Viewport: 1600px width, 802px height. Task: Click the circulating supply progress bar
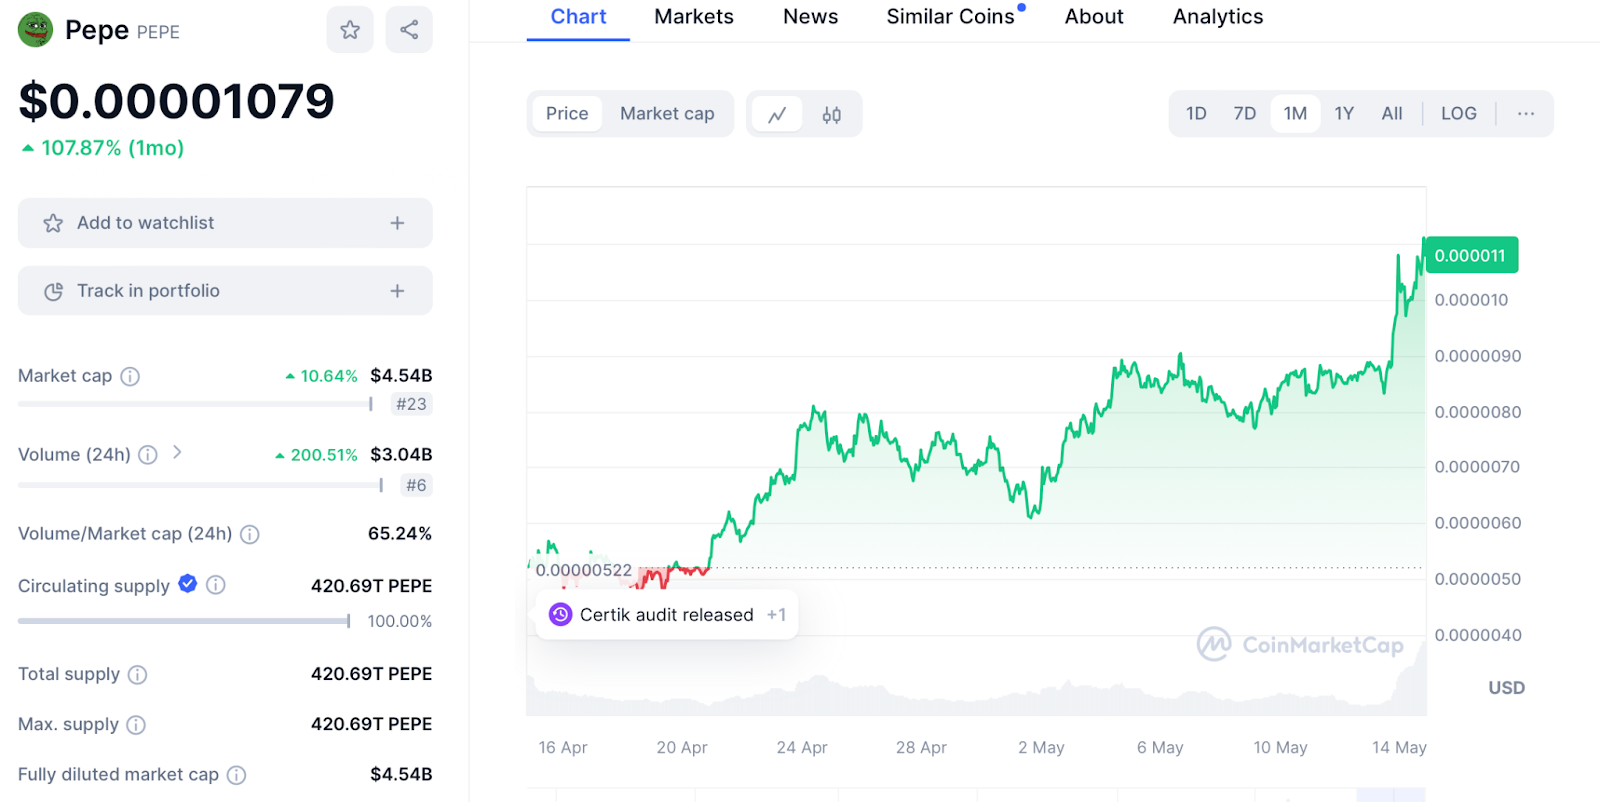(x=184, y=621)
